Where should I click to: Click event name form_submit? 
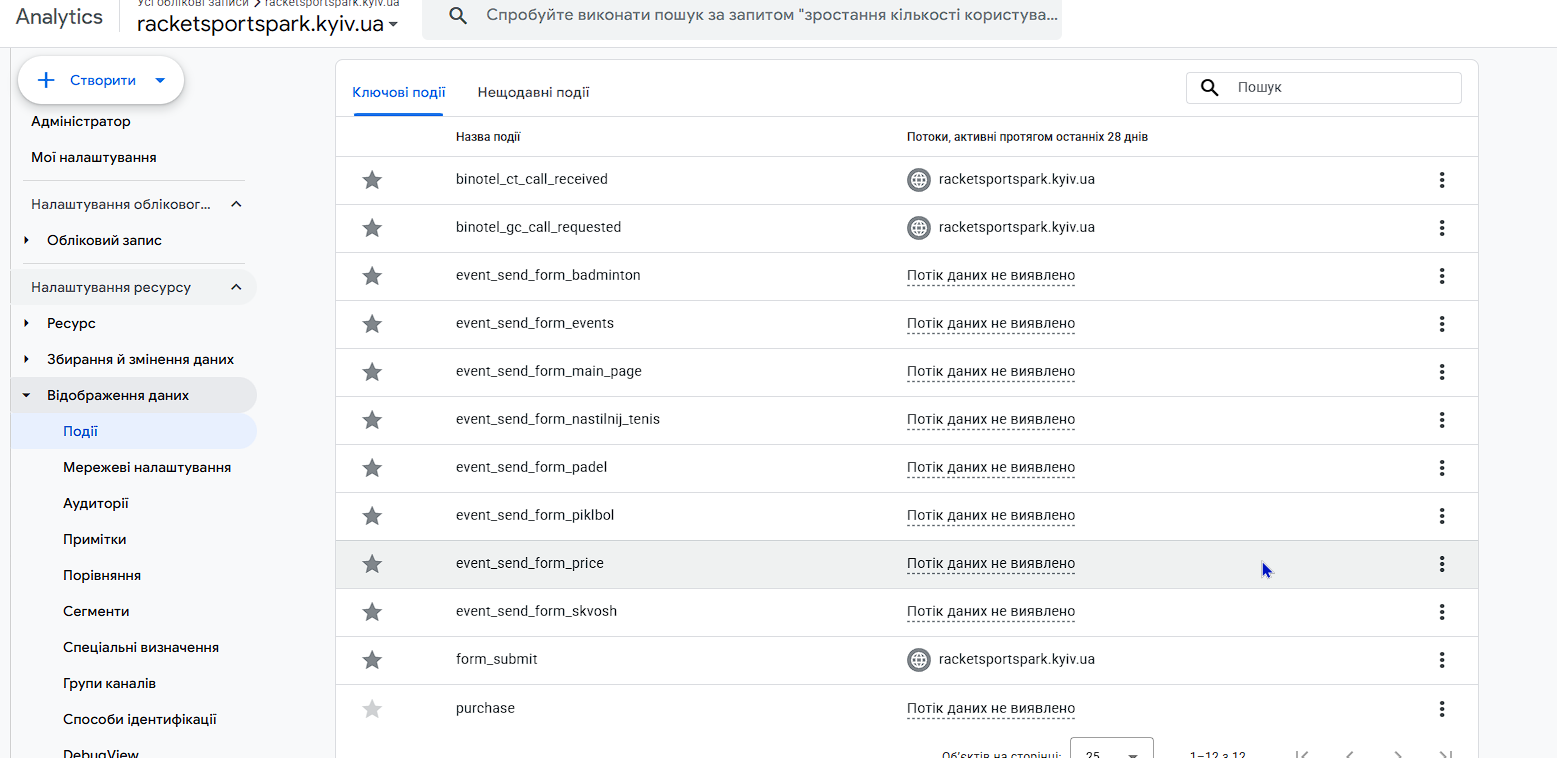point(497,660)
